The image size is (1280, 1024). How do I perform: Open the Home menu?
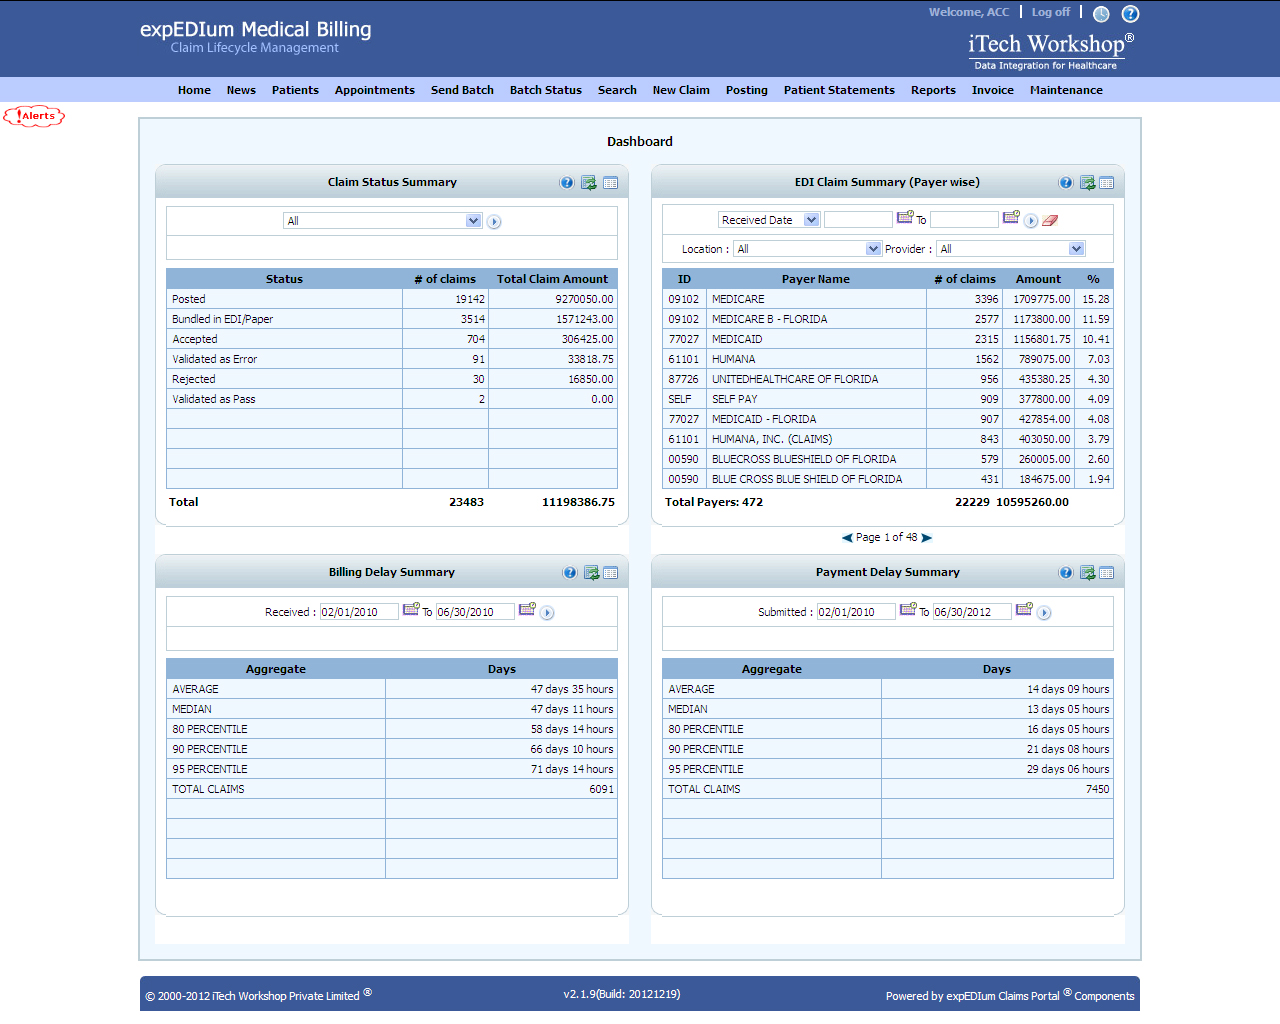pos(194,90)
